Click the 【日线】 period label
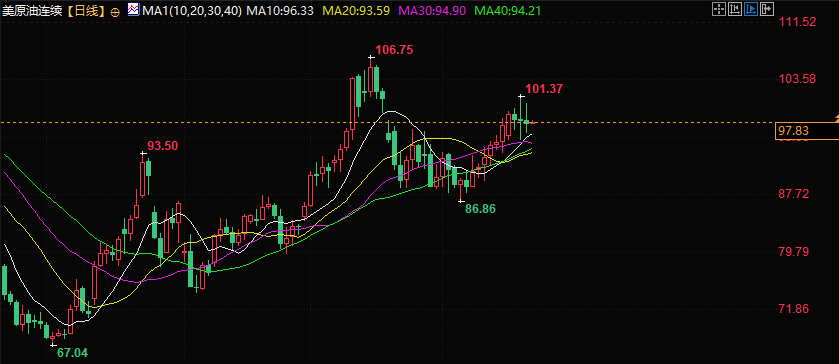Image resolution: width=839 pixels, height=364 pixels. [87, 11]
